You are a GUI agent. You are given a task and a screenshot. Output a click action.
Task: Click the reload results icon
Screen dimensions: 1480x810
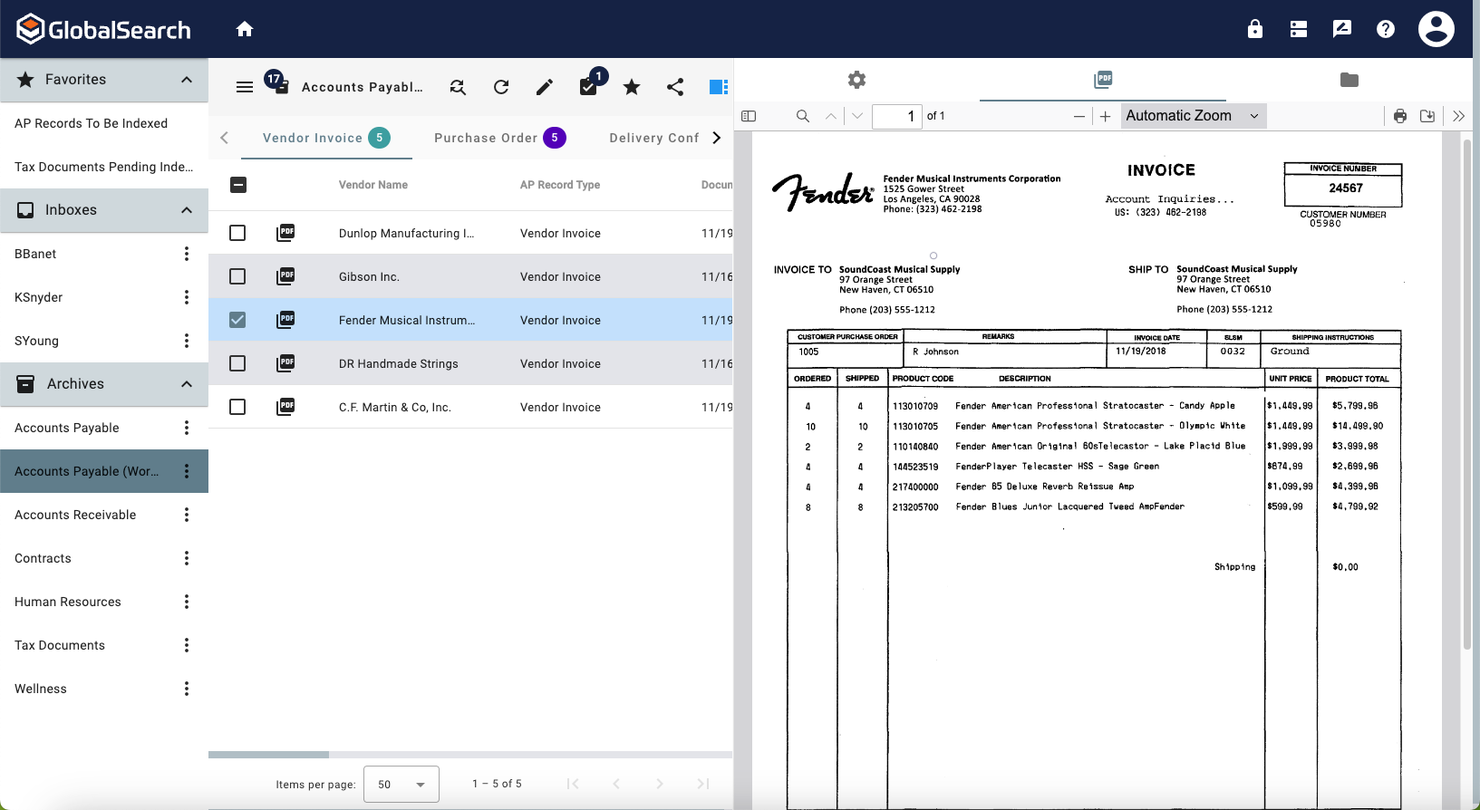[x=501, y=87]
